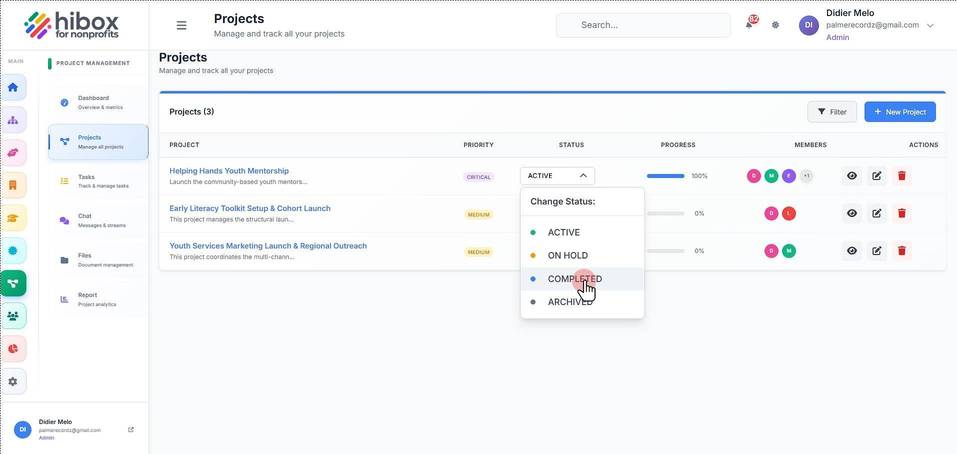Click the Early Literacy Toolkit progress bar
Viewport: 957px width, 454px height.
[x=665, y=214]
